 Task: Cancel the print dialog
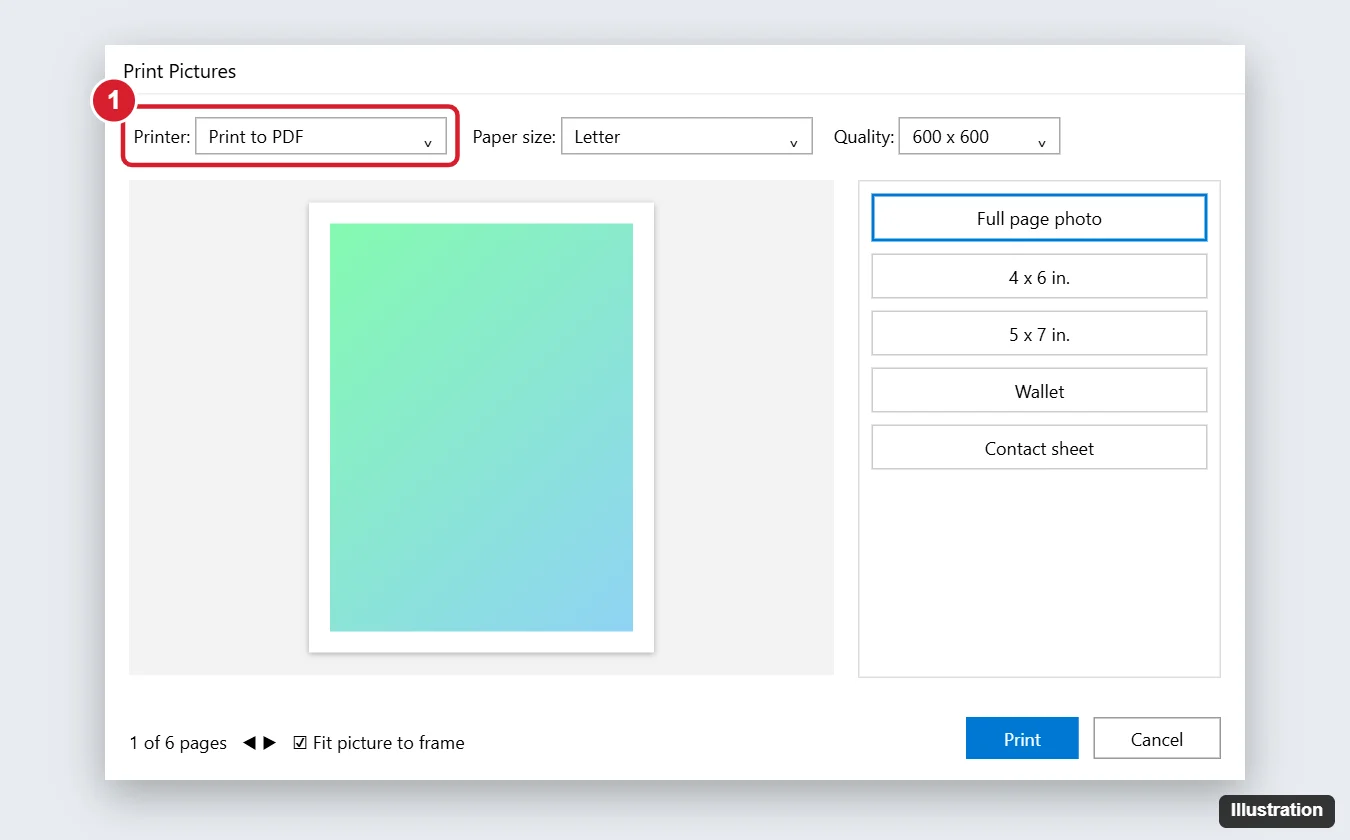tap(1157, 739)
